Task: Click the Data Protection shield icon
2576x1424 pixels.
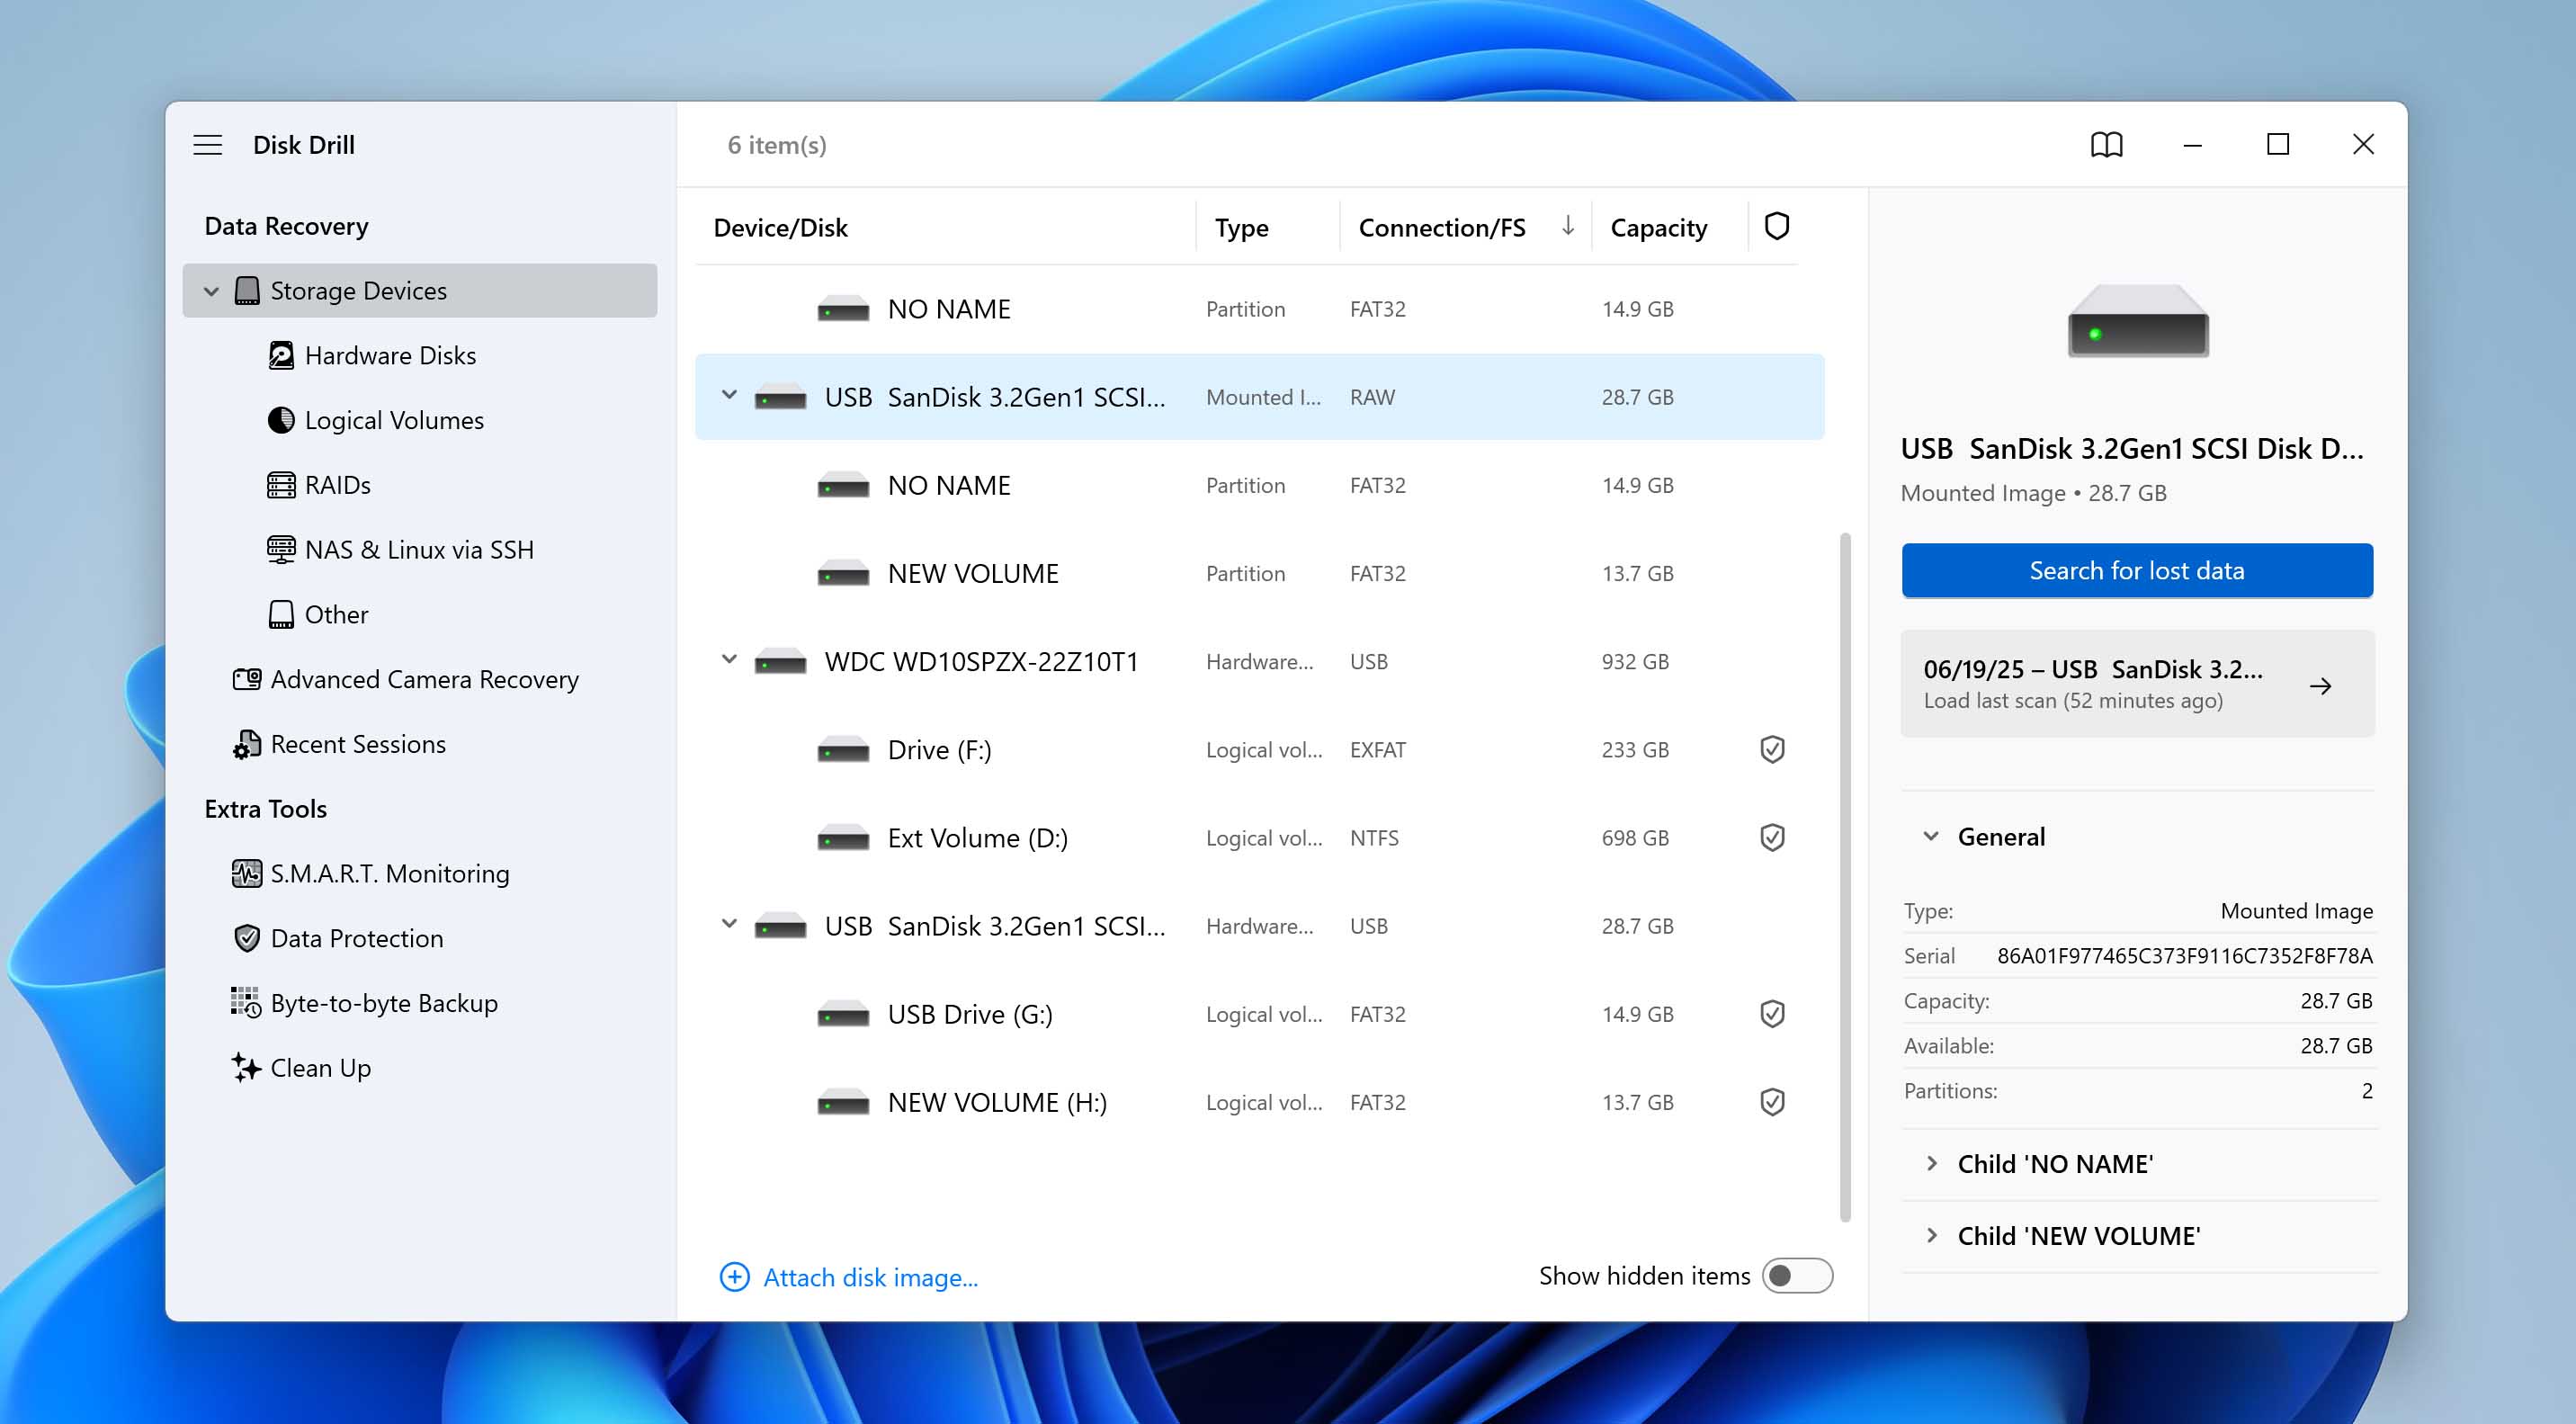Action: [x=247, y=938]
